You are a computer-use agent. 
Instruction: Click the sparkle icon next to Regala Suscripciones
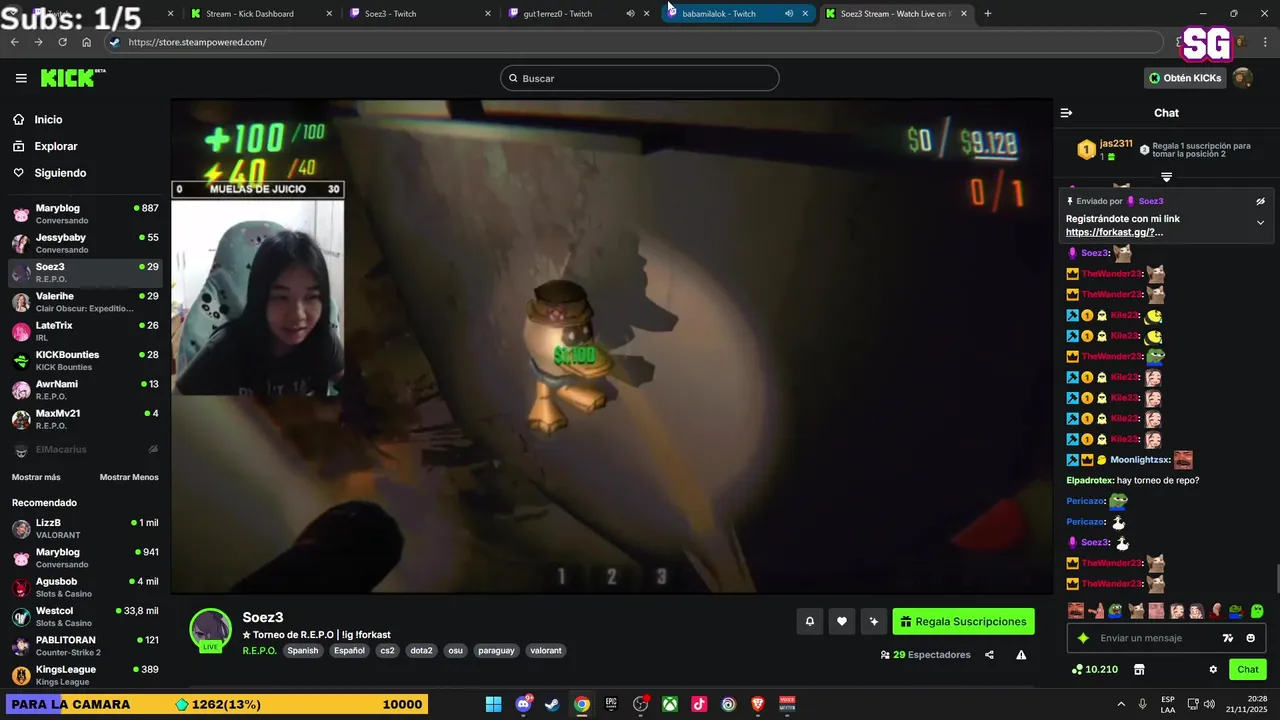(874, 621)
